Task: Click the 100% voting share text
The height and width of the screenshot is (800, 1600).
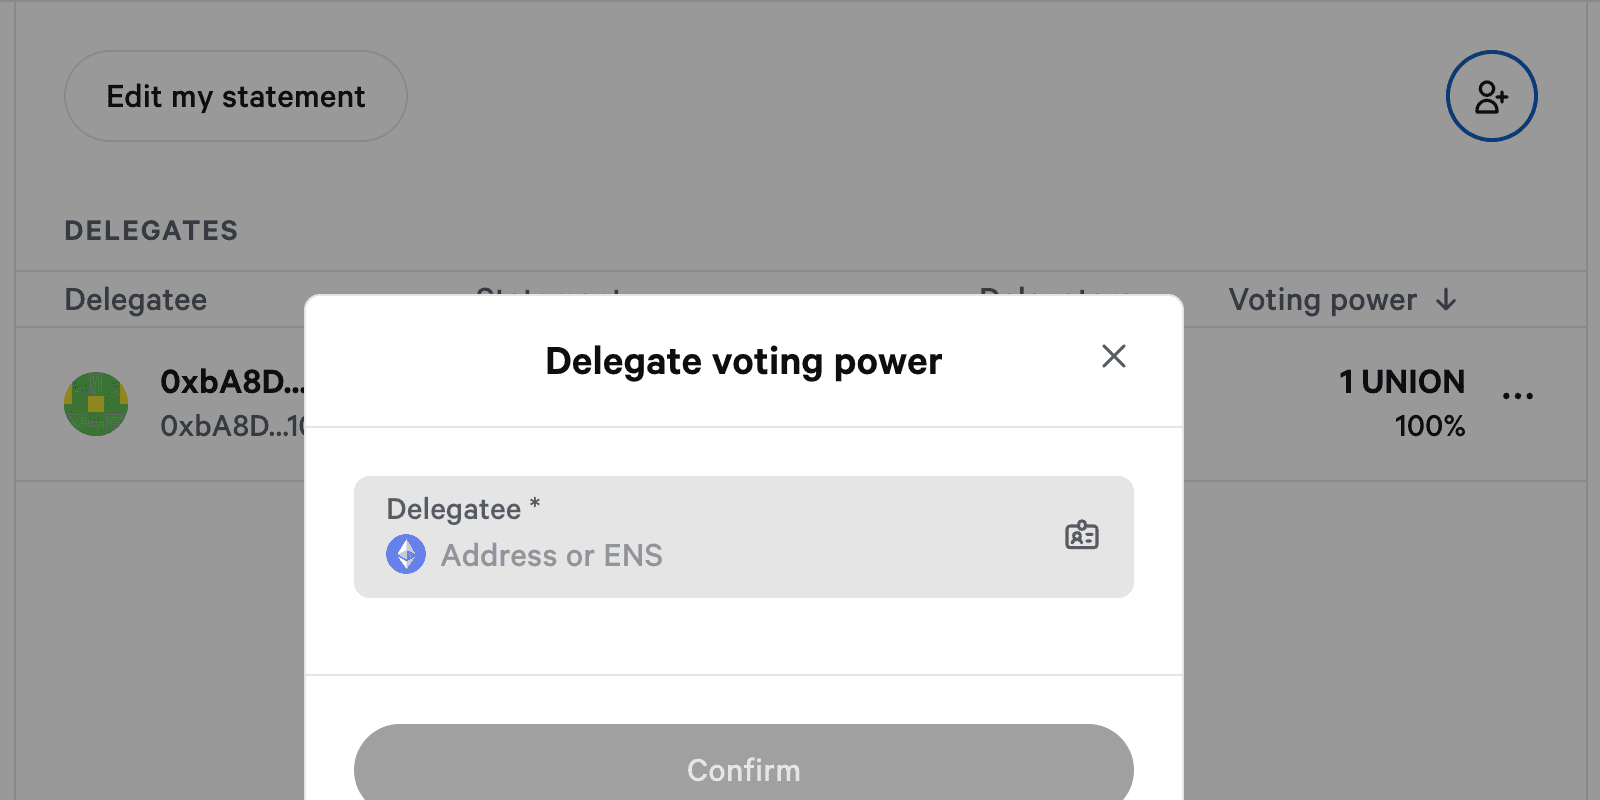Action: 1429,426
